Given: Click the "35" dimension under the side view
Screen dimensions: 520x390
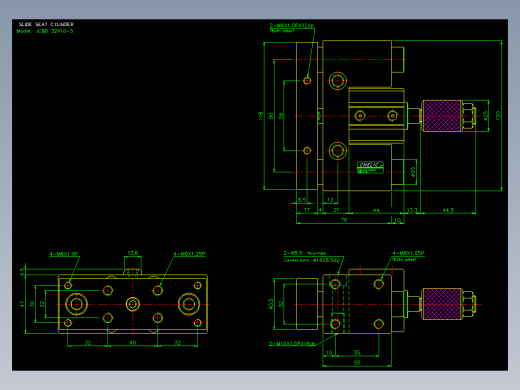Looking at the screenshot, I should click(357, 352).
